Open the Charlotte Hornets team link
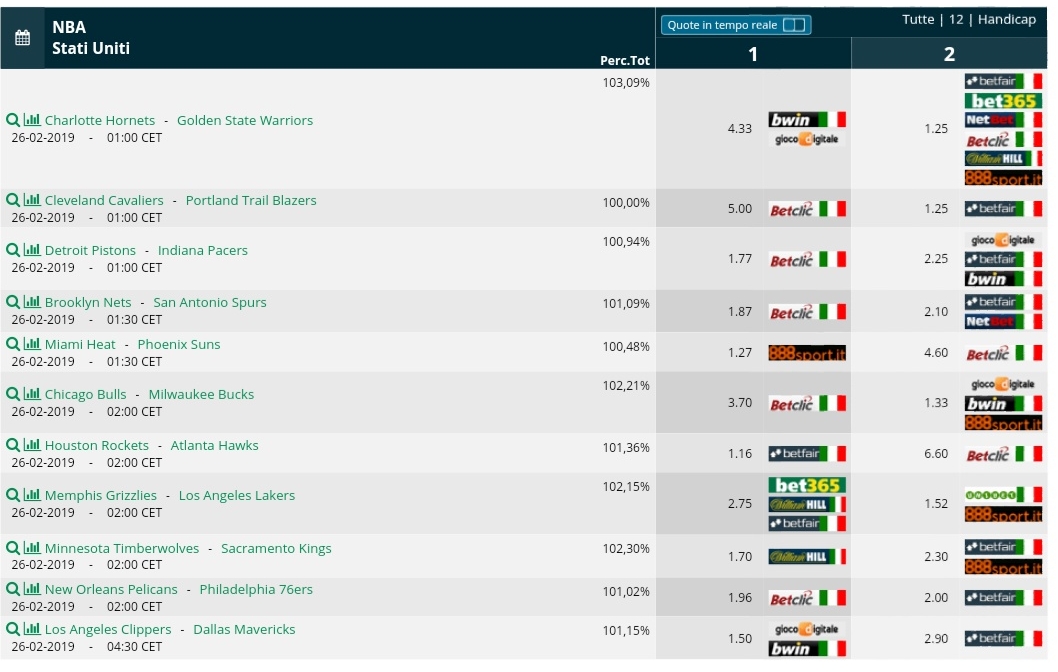The width and height of the screenshot is (1058, 672). (100, 120)
